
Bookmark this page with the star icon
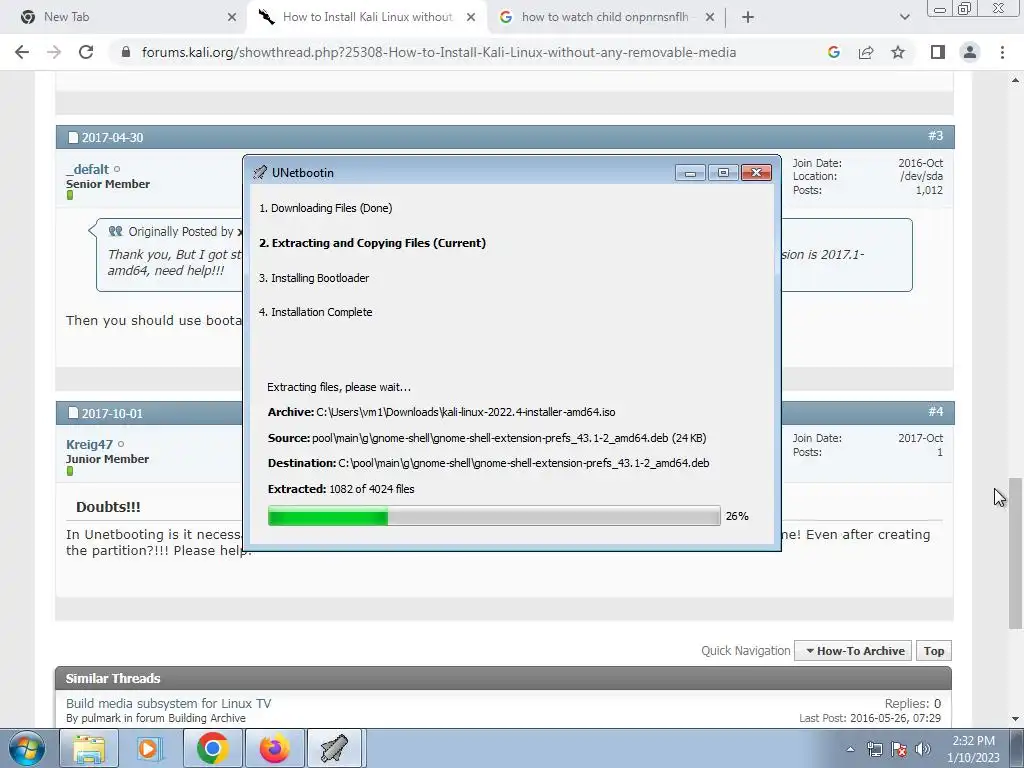898,52
